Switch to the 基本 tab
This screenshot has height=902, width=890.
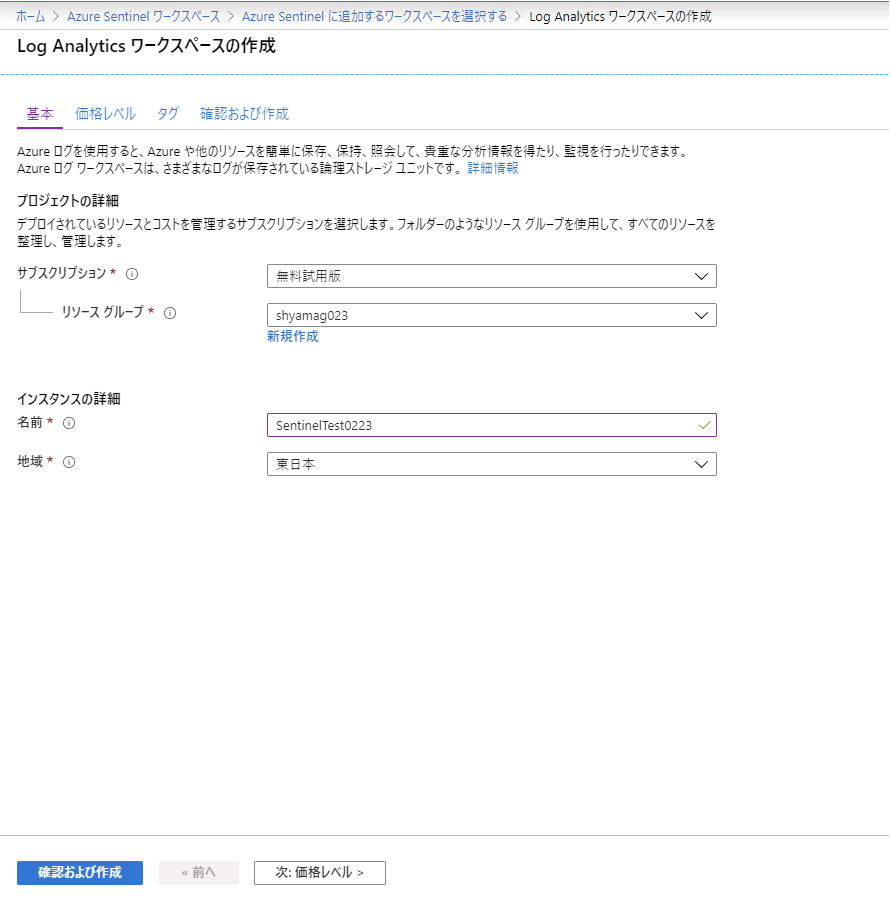[x=40, y=114]
